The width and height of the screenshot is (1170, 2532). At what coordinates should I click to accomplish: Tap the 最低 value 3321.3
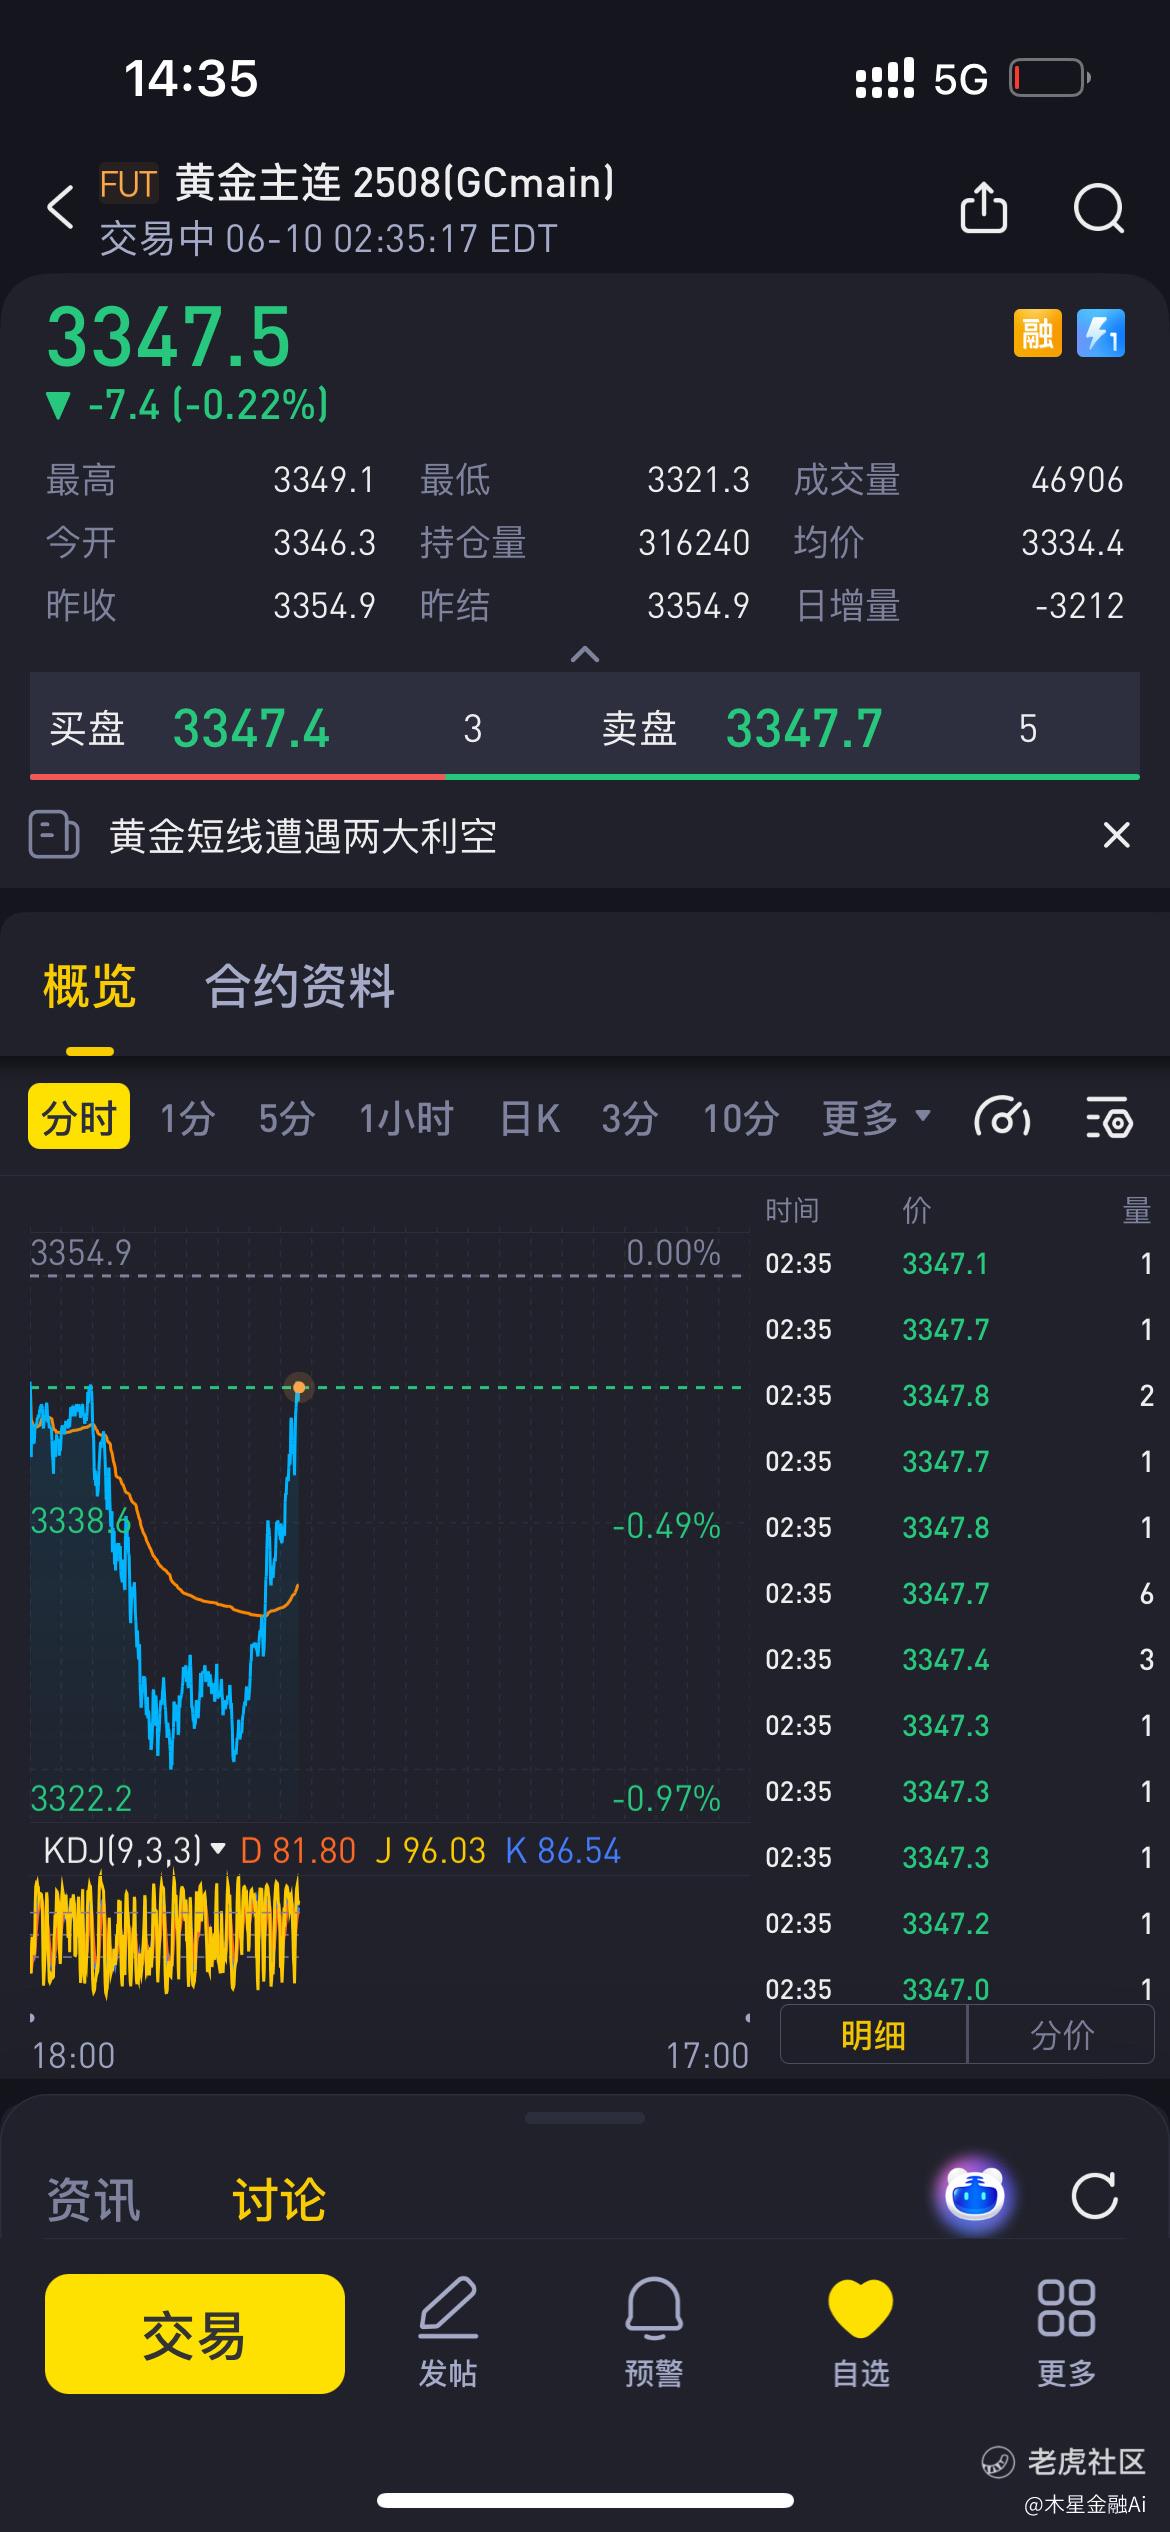tap(698, 480)
